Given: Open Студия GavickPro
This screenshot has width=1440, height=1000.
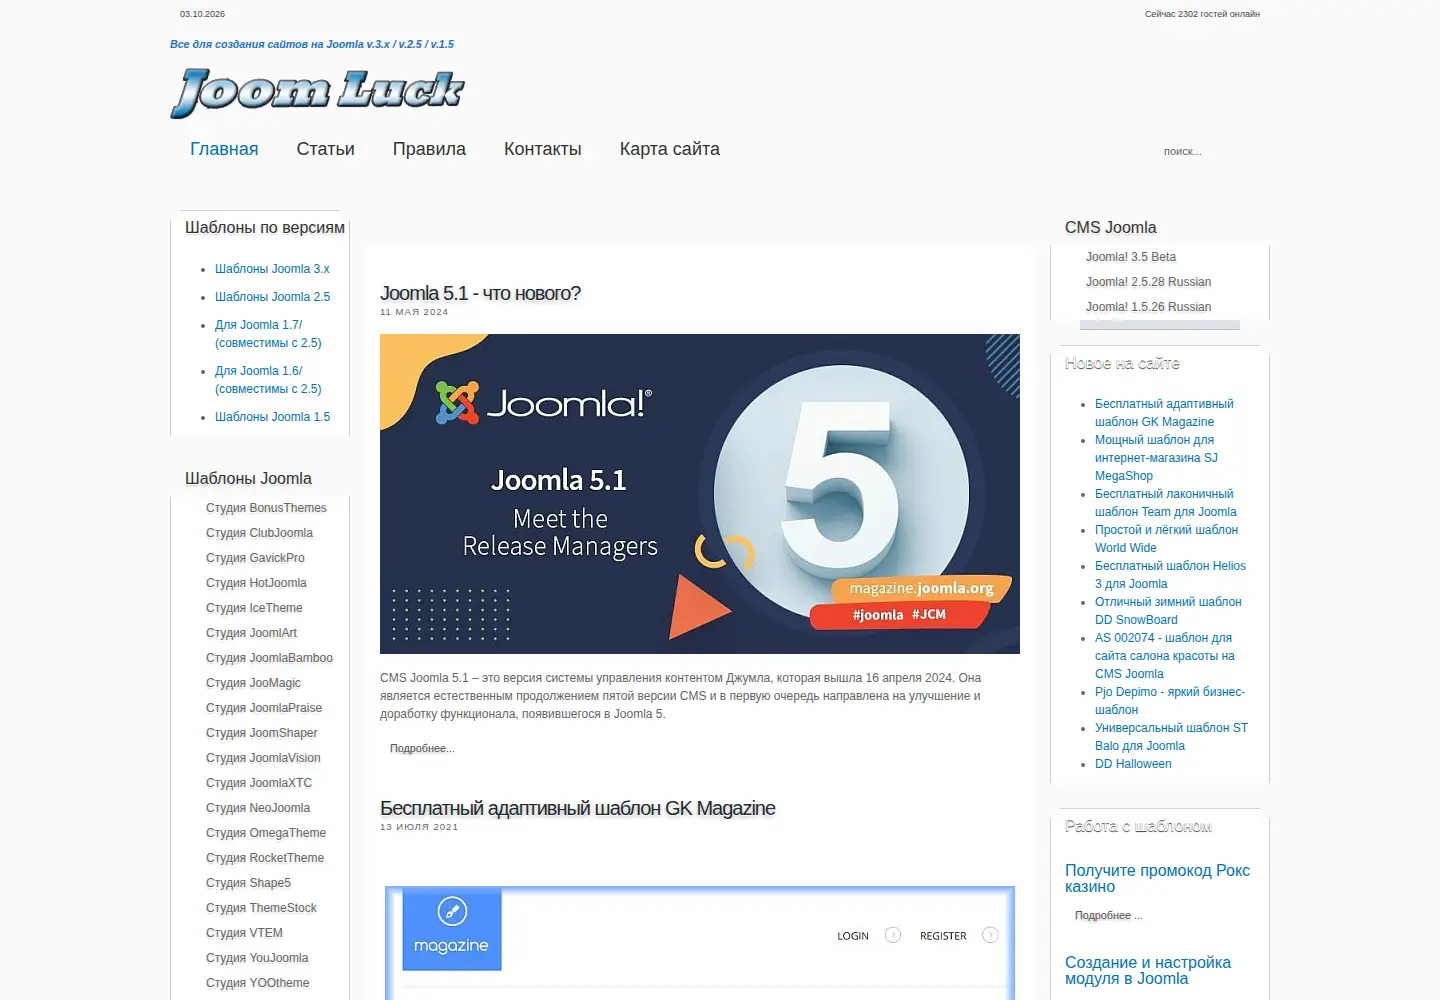Looking at the screenshot, I should pos(255,558).
